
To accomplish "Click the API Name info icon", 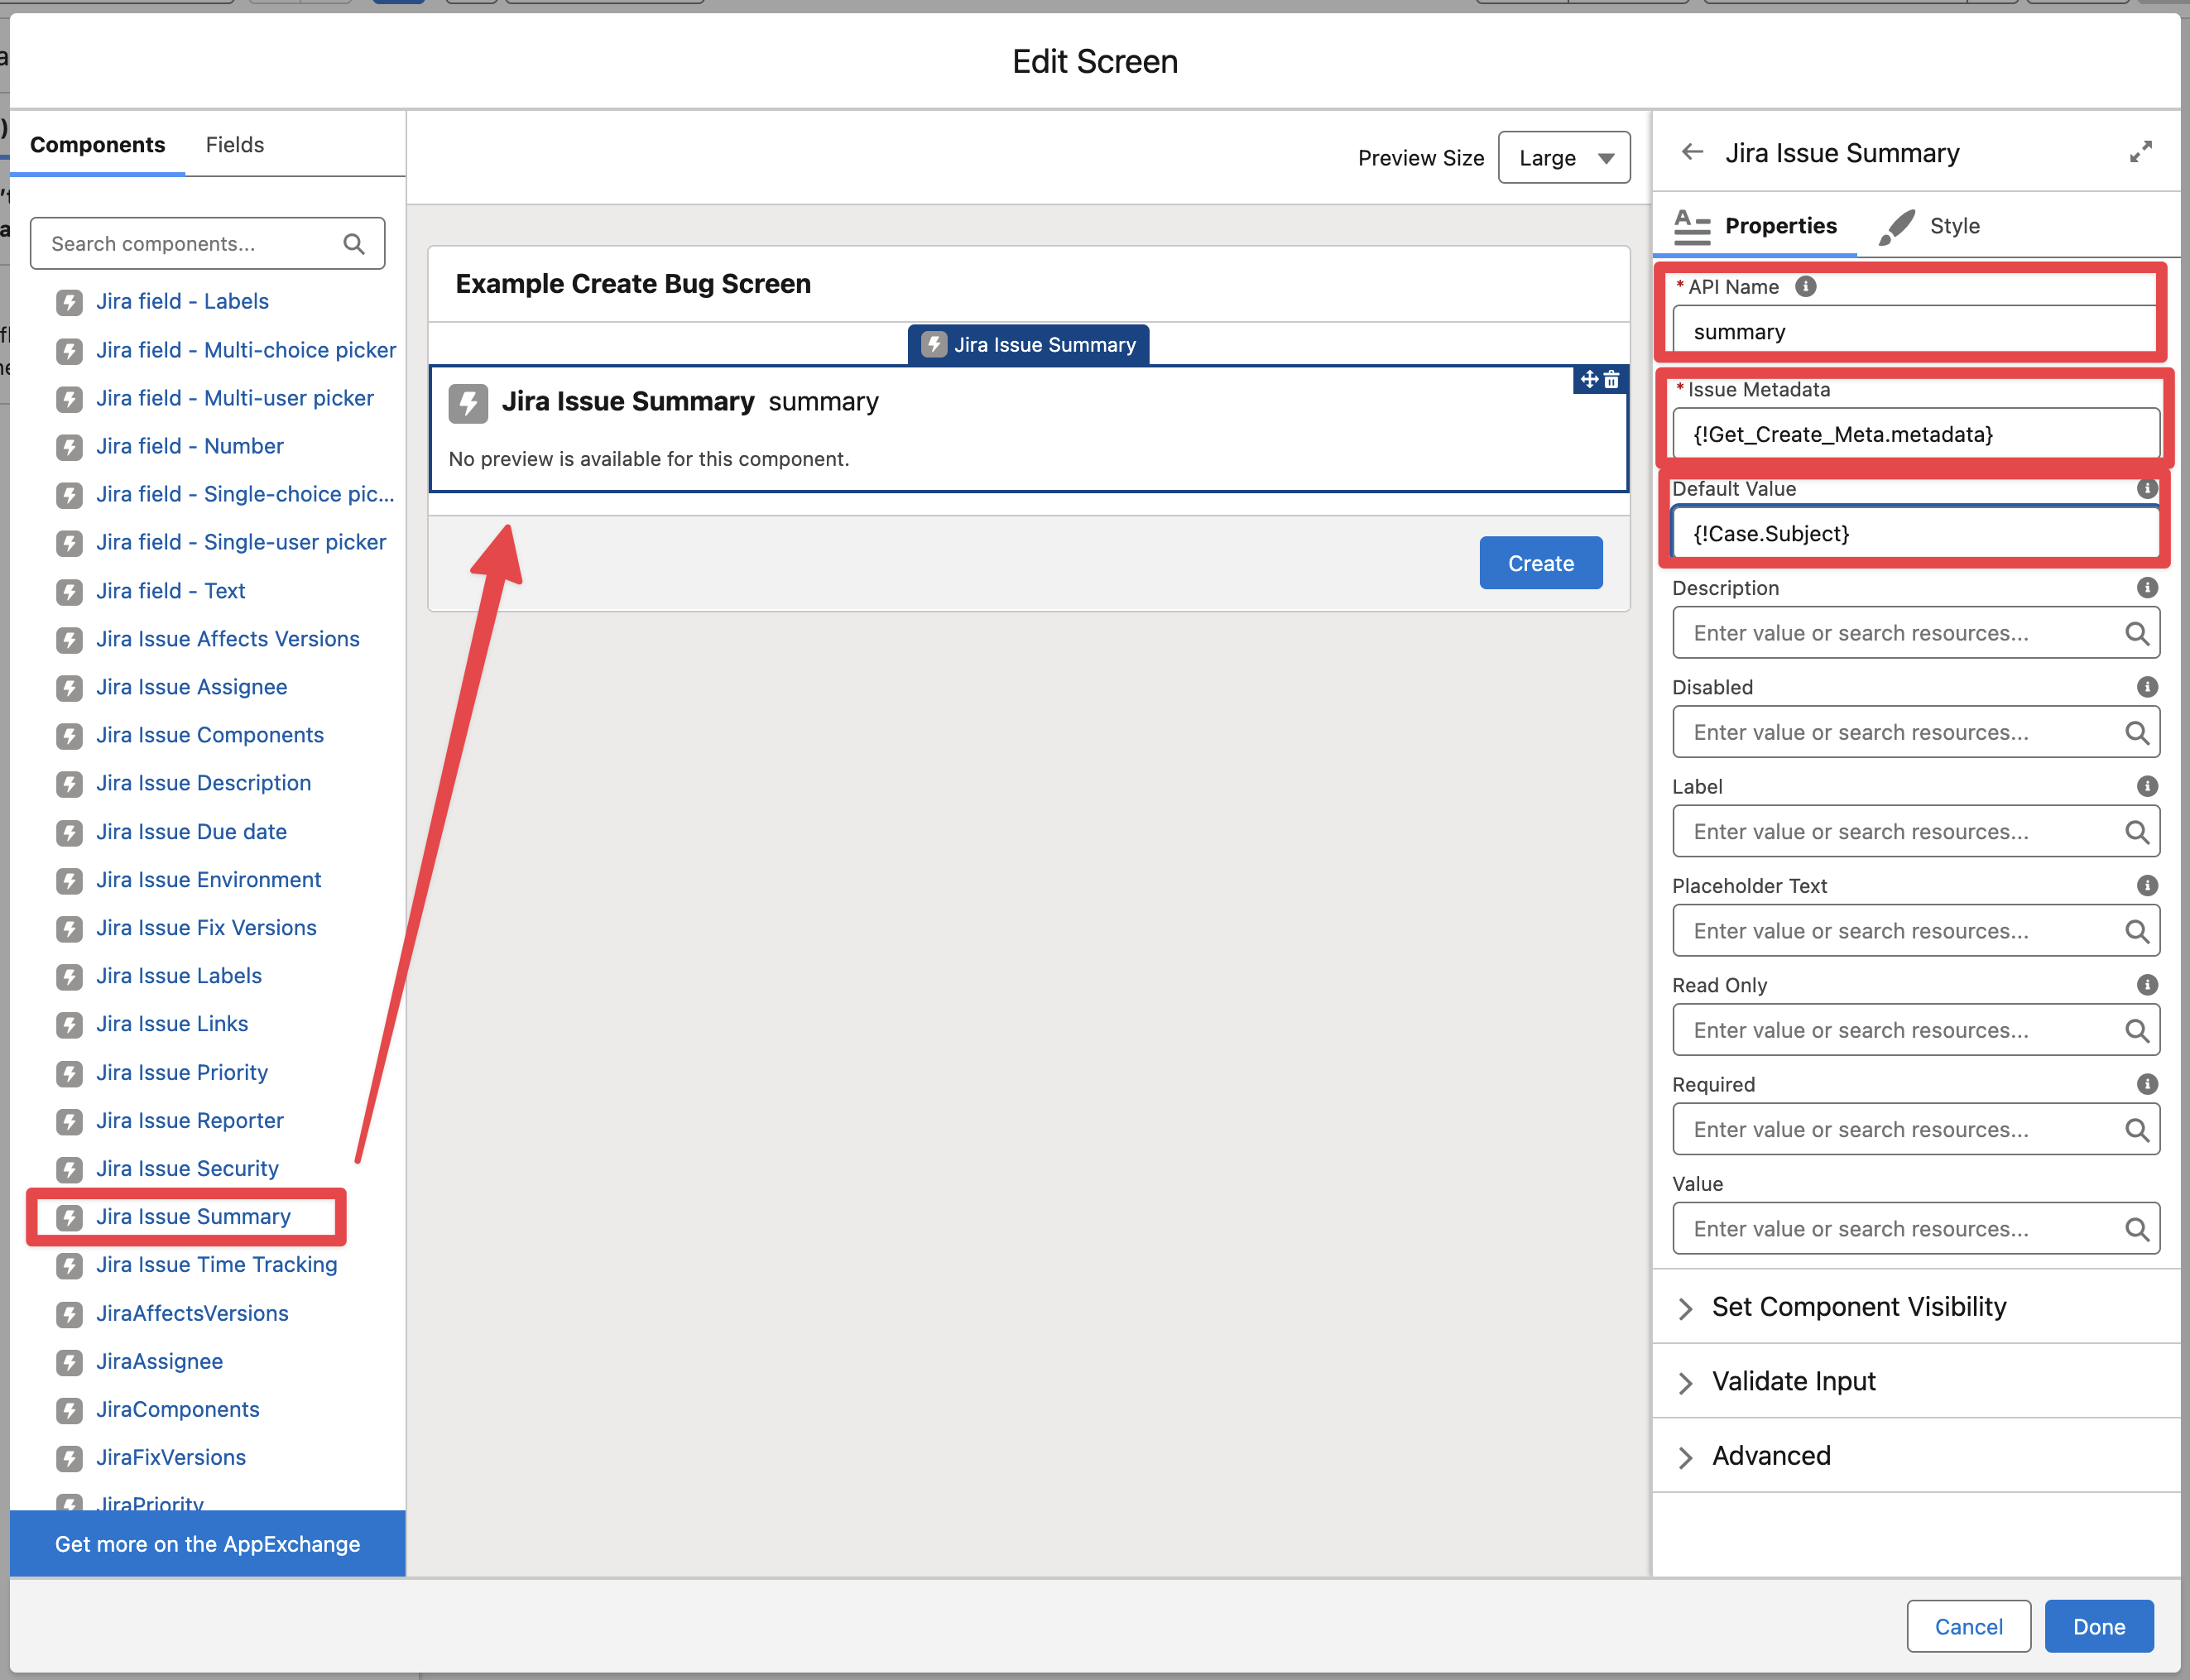I will coord(1805,287).
